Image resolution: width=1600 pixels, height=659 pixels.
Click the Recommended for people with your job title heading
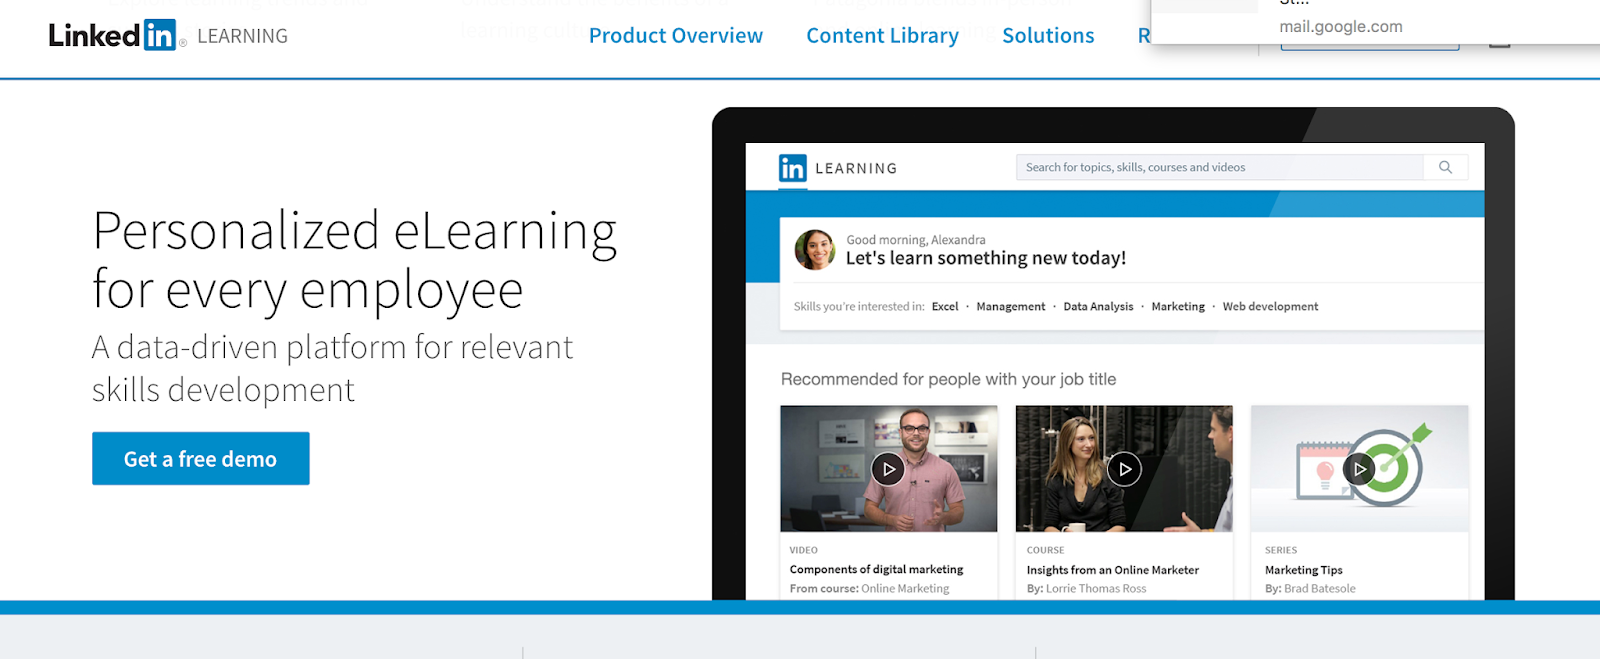(948, 379)
